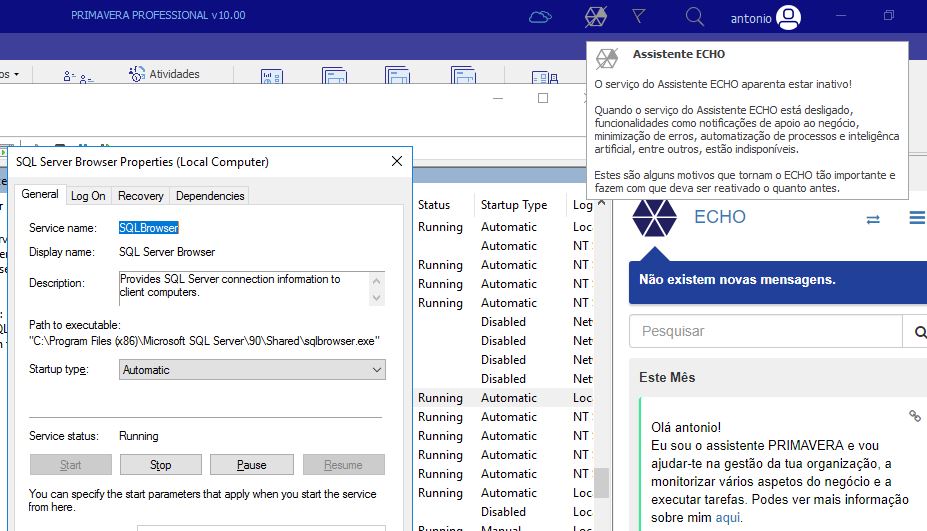Click the Pesquisar search field
This screenshot has width=927, height=531.
(765, 331)
